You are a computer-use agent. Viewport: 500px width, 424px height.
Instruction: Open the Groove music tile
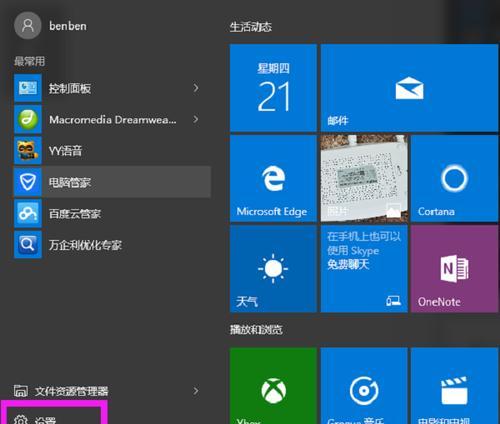pos(364,386)
